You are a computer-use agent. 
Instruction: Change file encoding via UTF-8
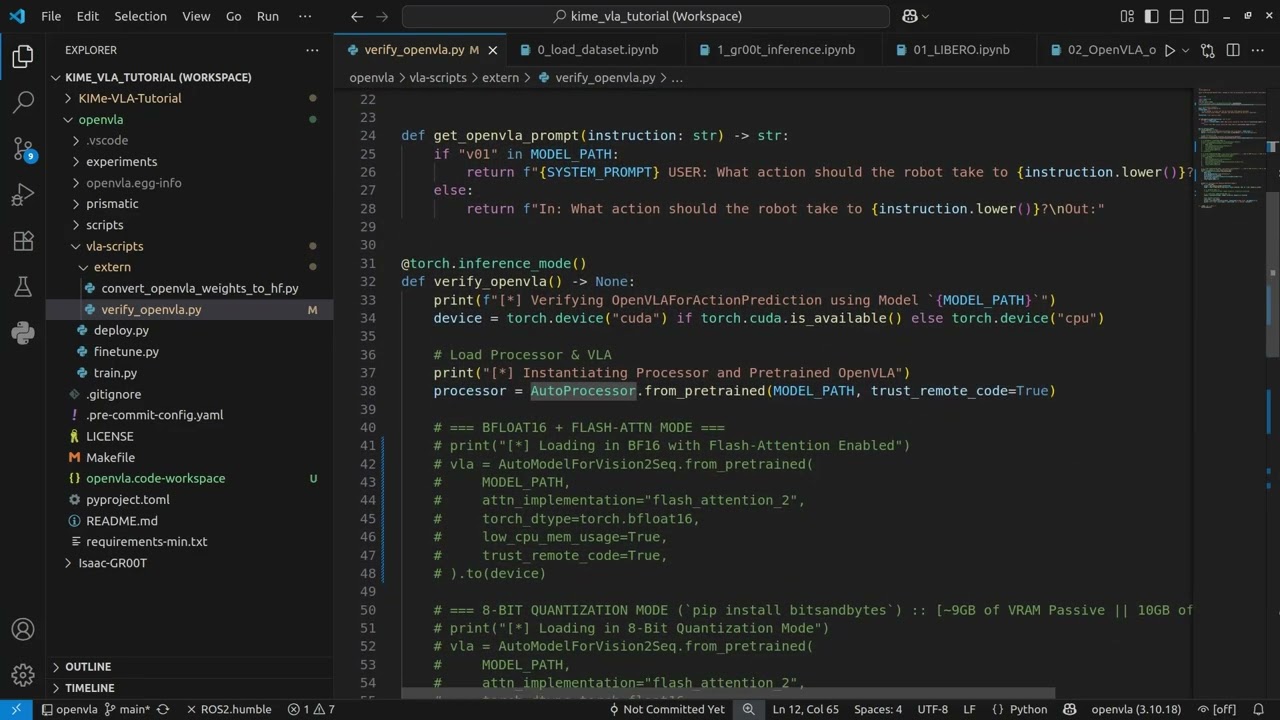point(932,709)
